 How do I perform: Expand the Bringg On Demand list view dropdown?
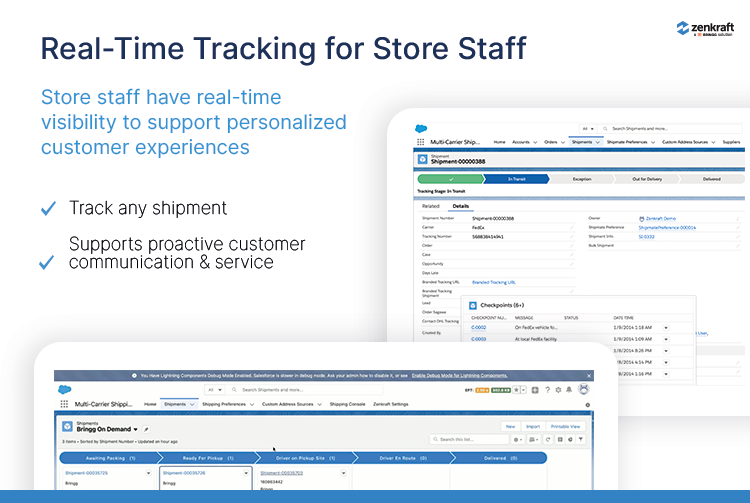(135, 428)
